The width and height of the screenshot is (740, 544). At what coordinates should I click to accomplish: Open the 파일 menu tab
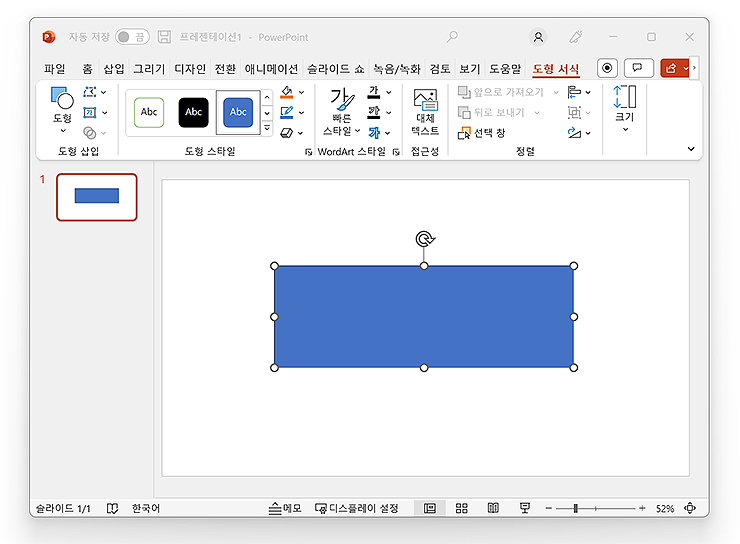tap(54, 69)
